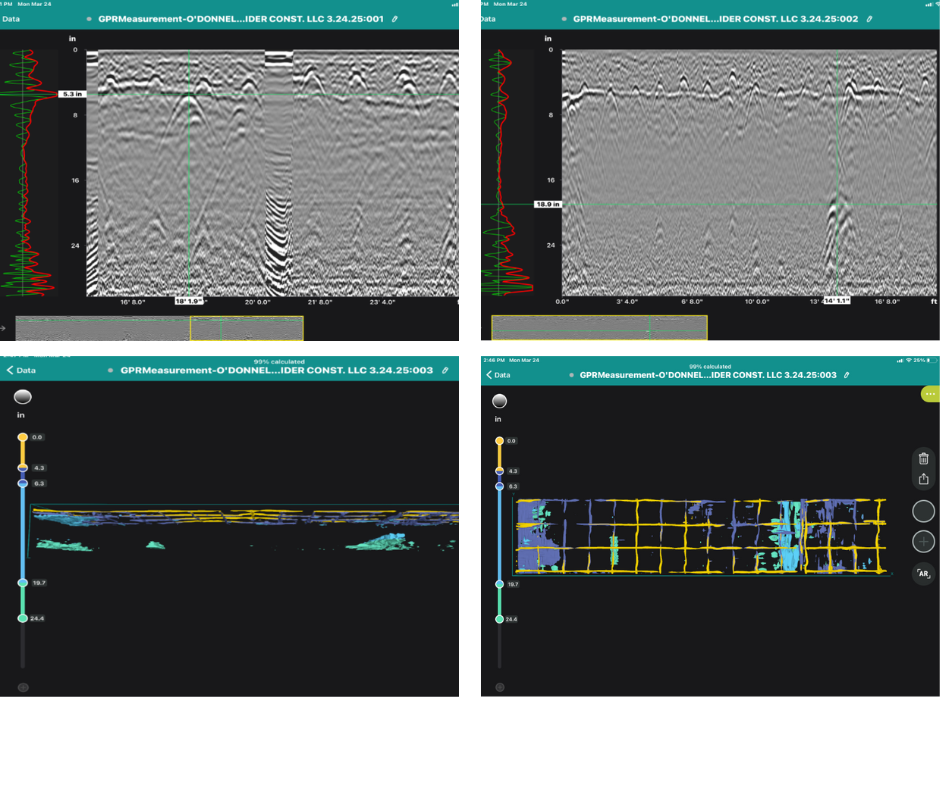This screenshot has width=940, height=788.
Task: Edit title with pencil in bottom-right 003 panel
Action: 847,374
